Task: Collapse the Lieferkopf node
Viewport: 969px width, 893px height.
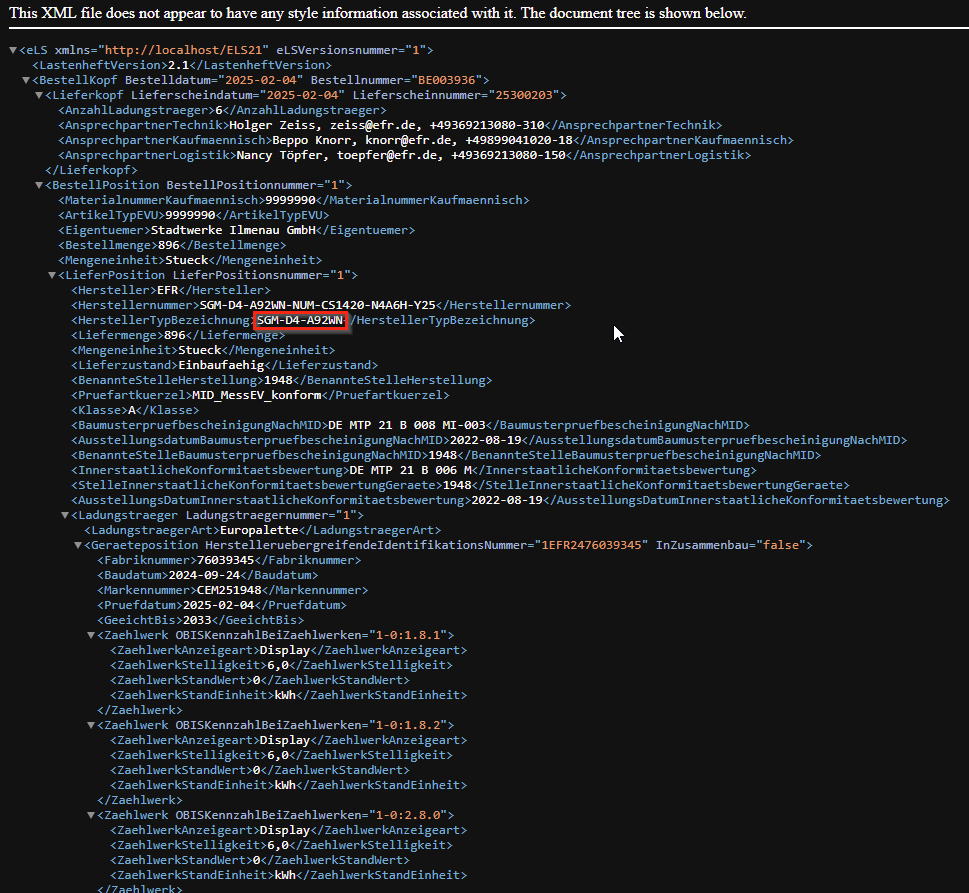Action: click(39, 95)
